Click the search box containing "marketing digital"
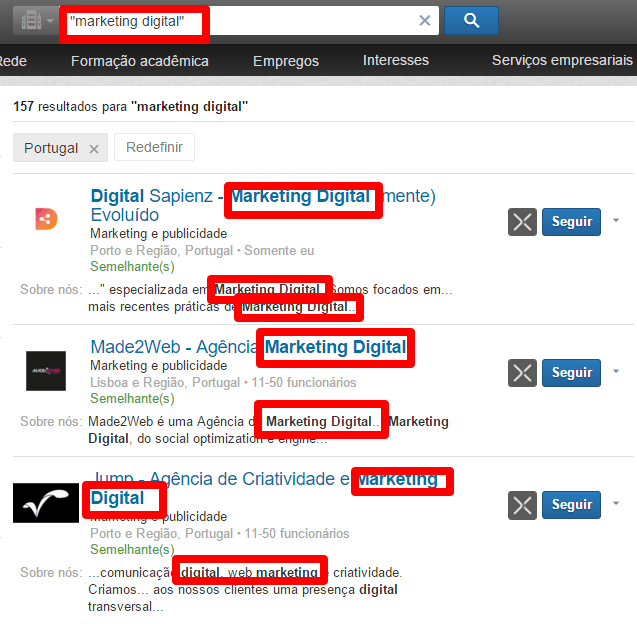 point(249,20)
